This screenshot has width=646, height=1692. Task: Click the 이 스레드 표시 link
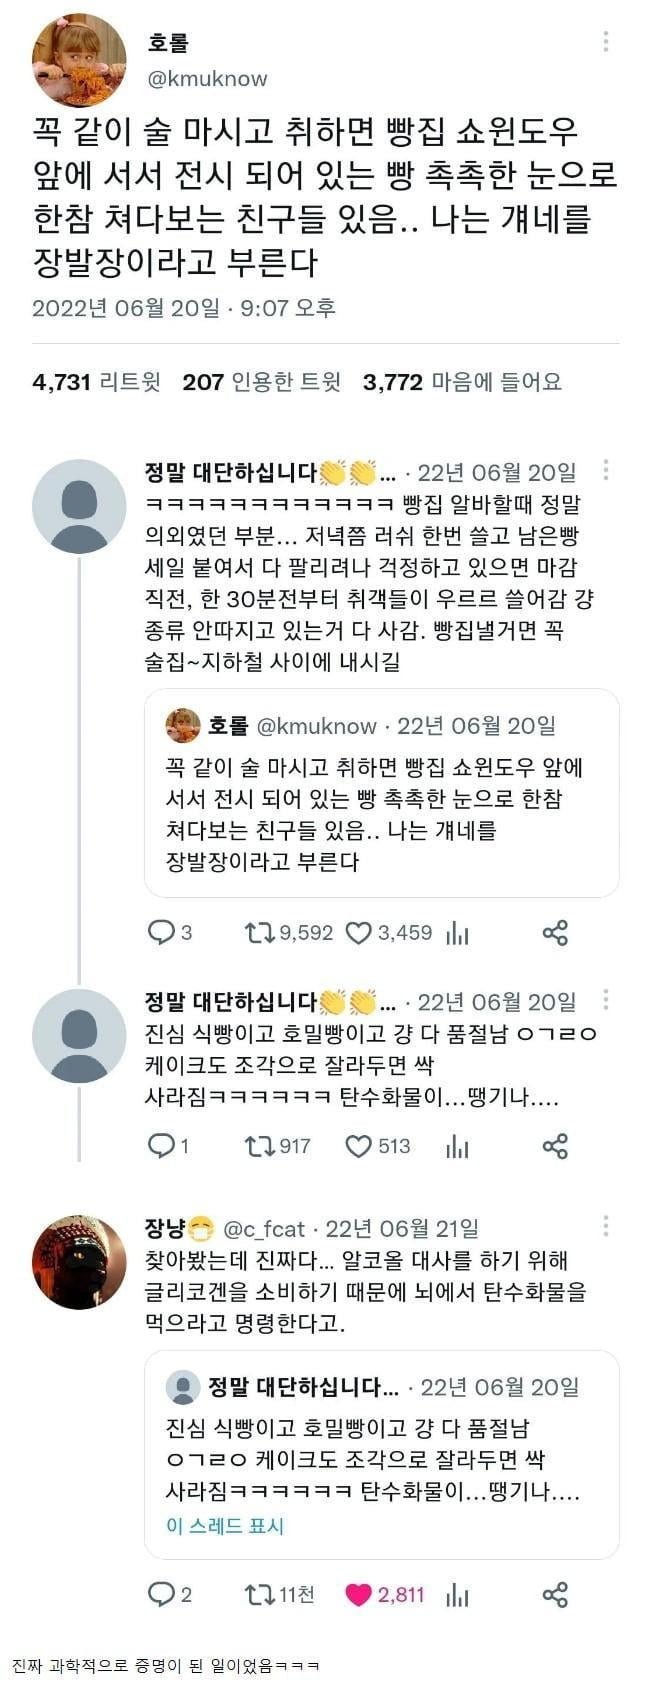pyautogui.click(x=225, y=1526)
